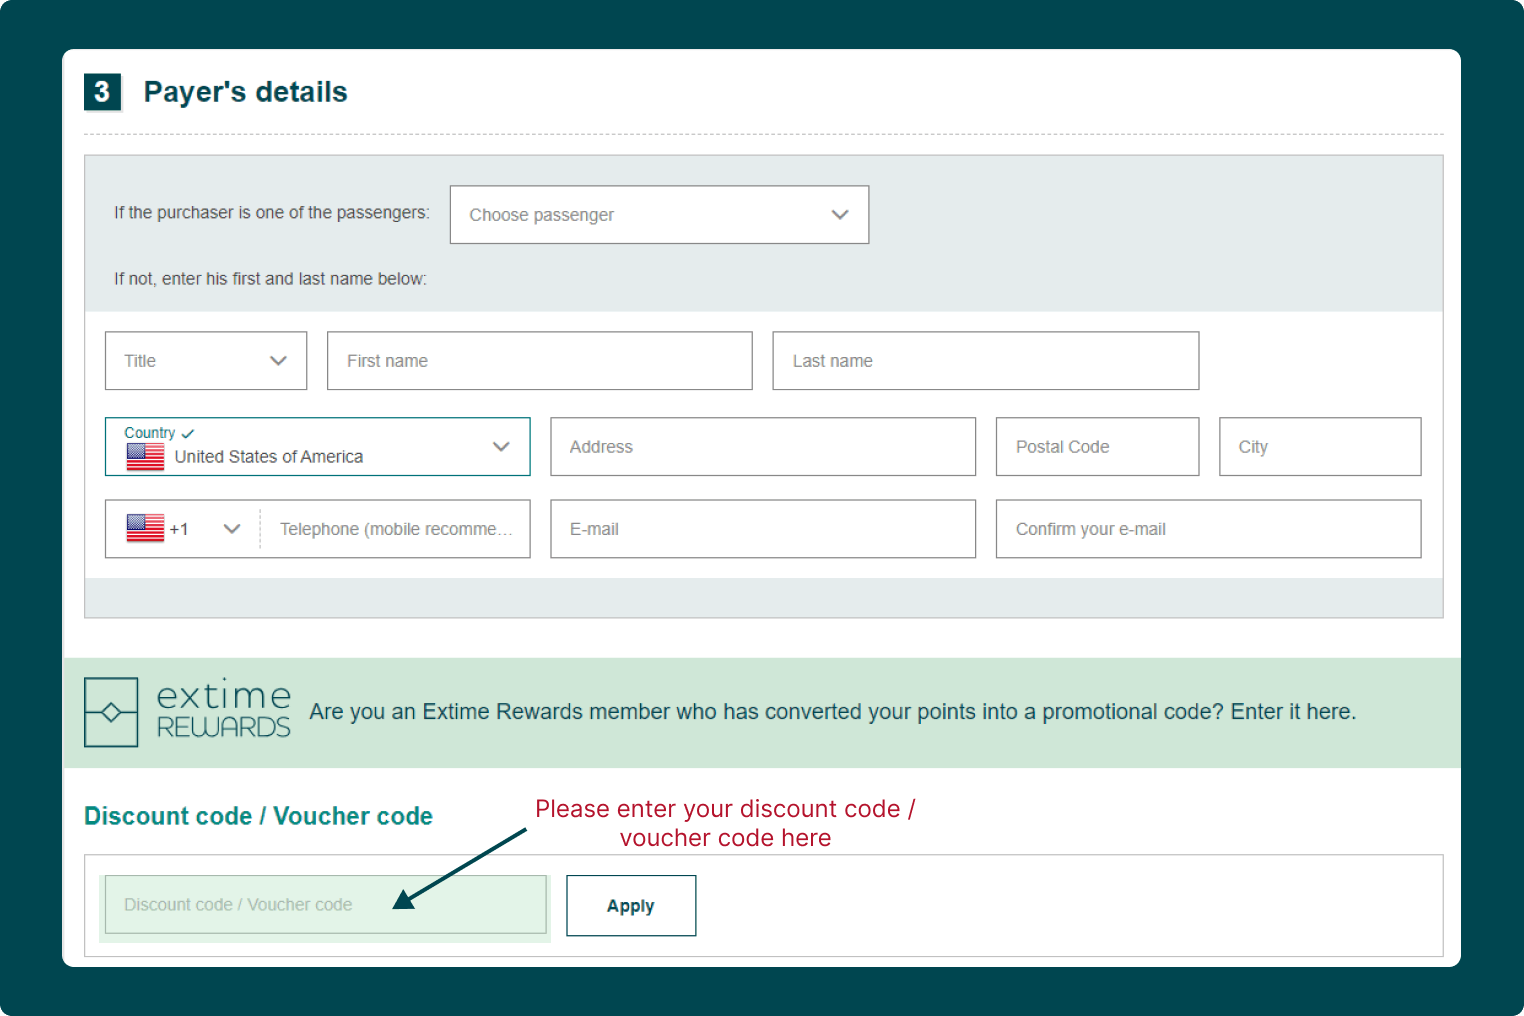Click the Discount code / Voucher code field
Image resolution: width=1524 pixels, height=1016 pixels.
click(326, 905)
